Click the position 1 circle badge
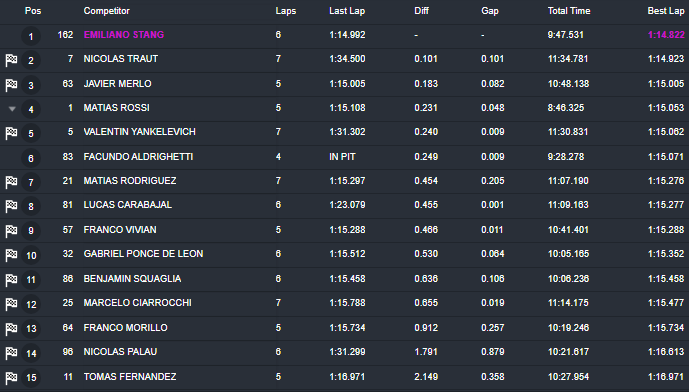The width and height of the screenshot is (689, 392). 31,36
